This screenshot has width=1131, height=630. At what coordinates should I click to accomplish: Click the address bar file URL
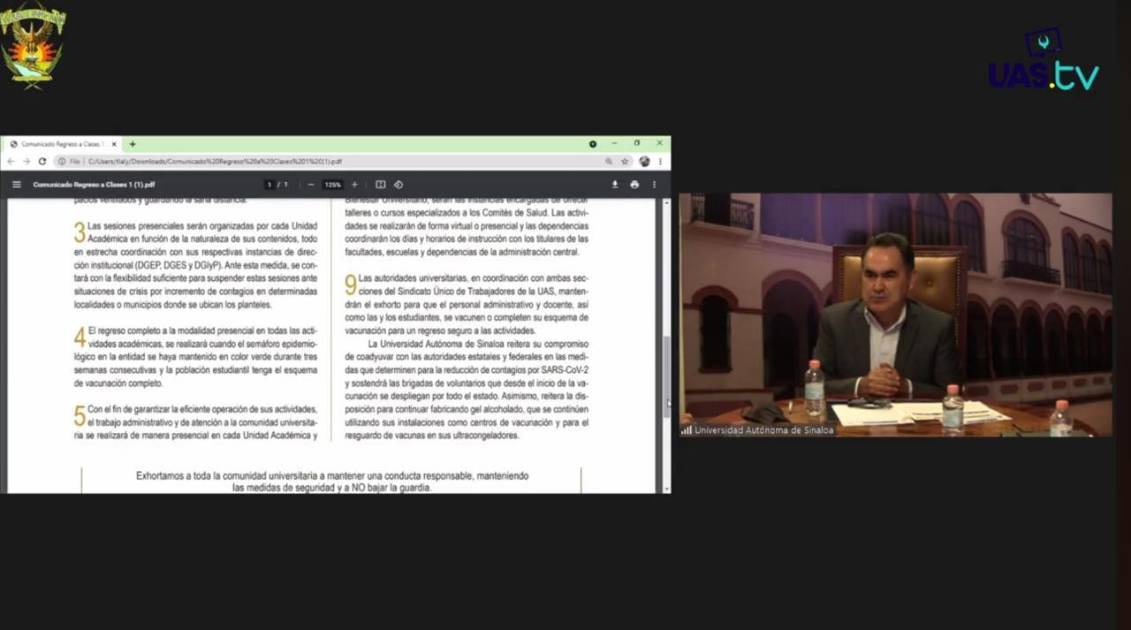pyautogui.click(x=215, y=161)
